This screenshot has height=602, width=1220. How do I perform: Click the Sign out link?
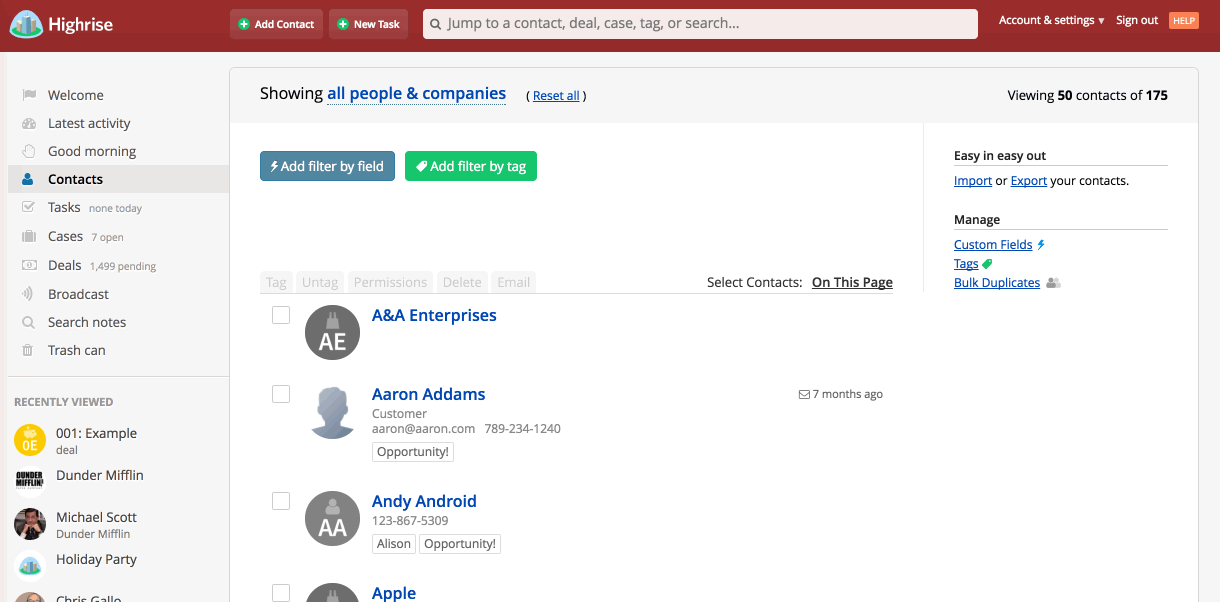(x=1137, y=20)
